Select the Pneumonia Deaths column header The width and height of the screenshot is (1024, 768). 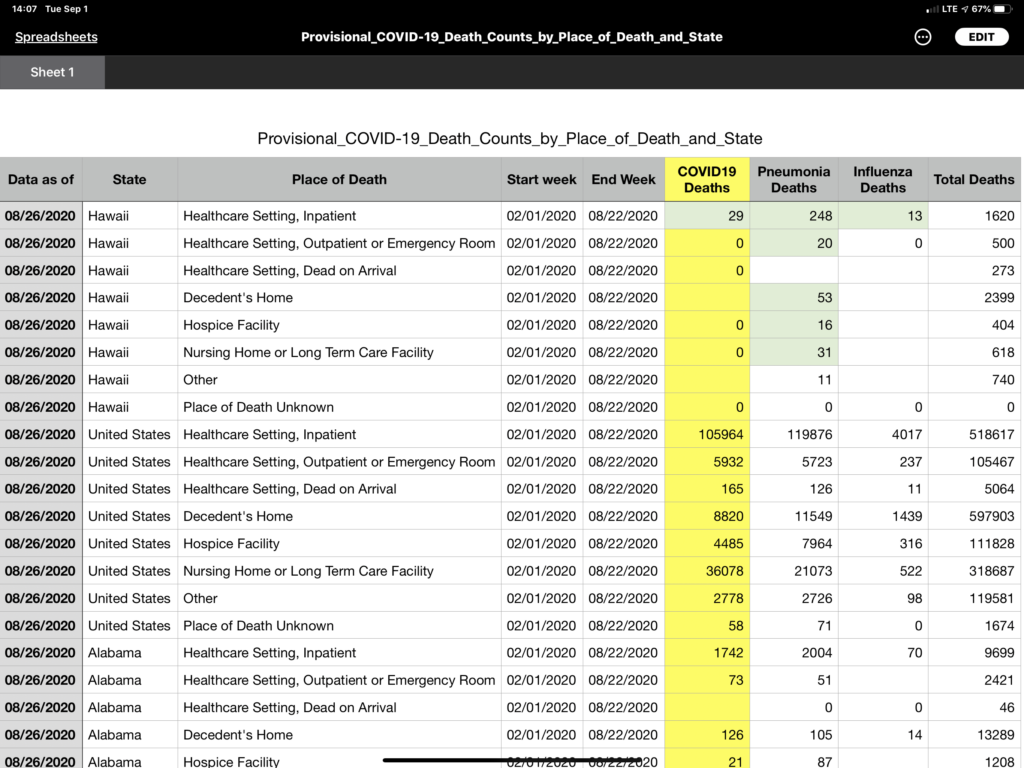pyautogui.click(x=794, y=180)
